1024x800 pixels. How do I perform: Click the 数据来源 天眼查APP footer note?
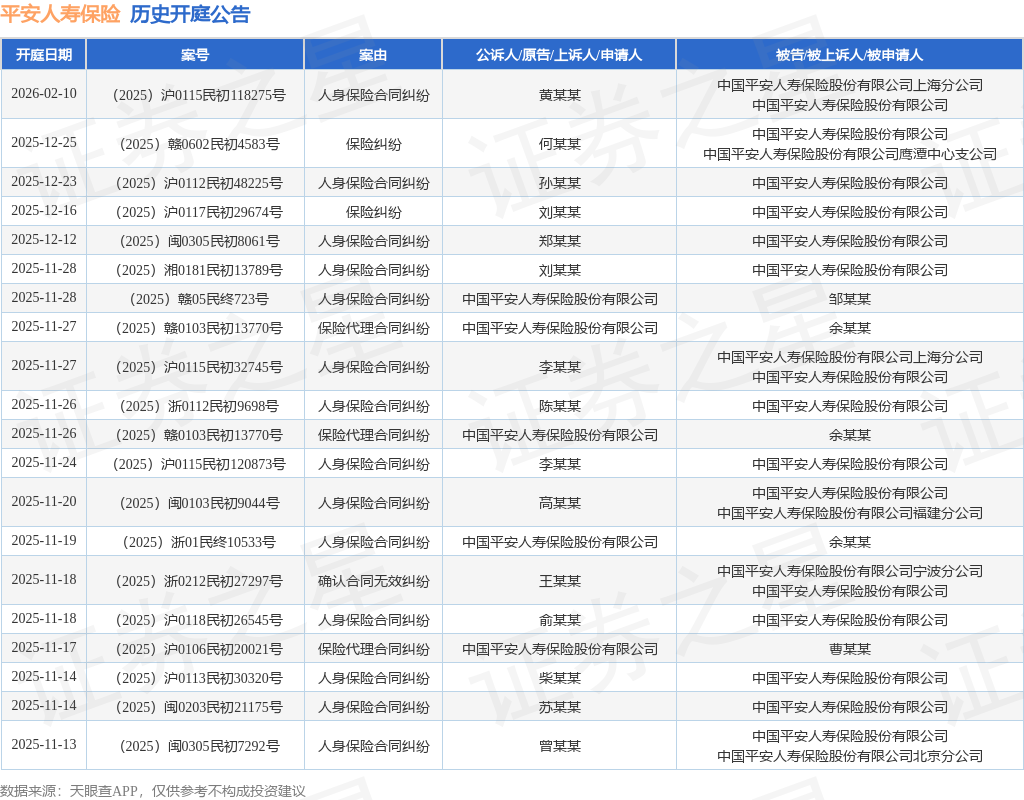(153, 792)
